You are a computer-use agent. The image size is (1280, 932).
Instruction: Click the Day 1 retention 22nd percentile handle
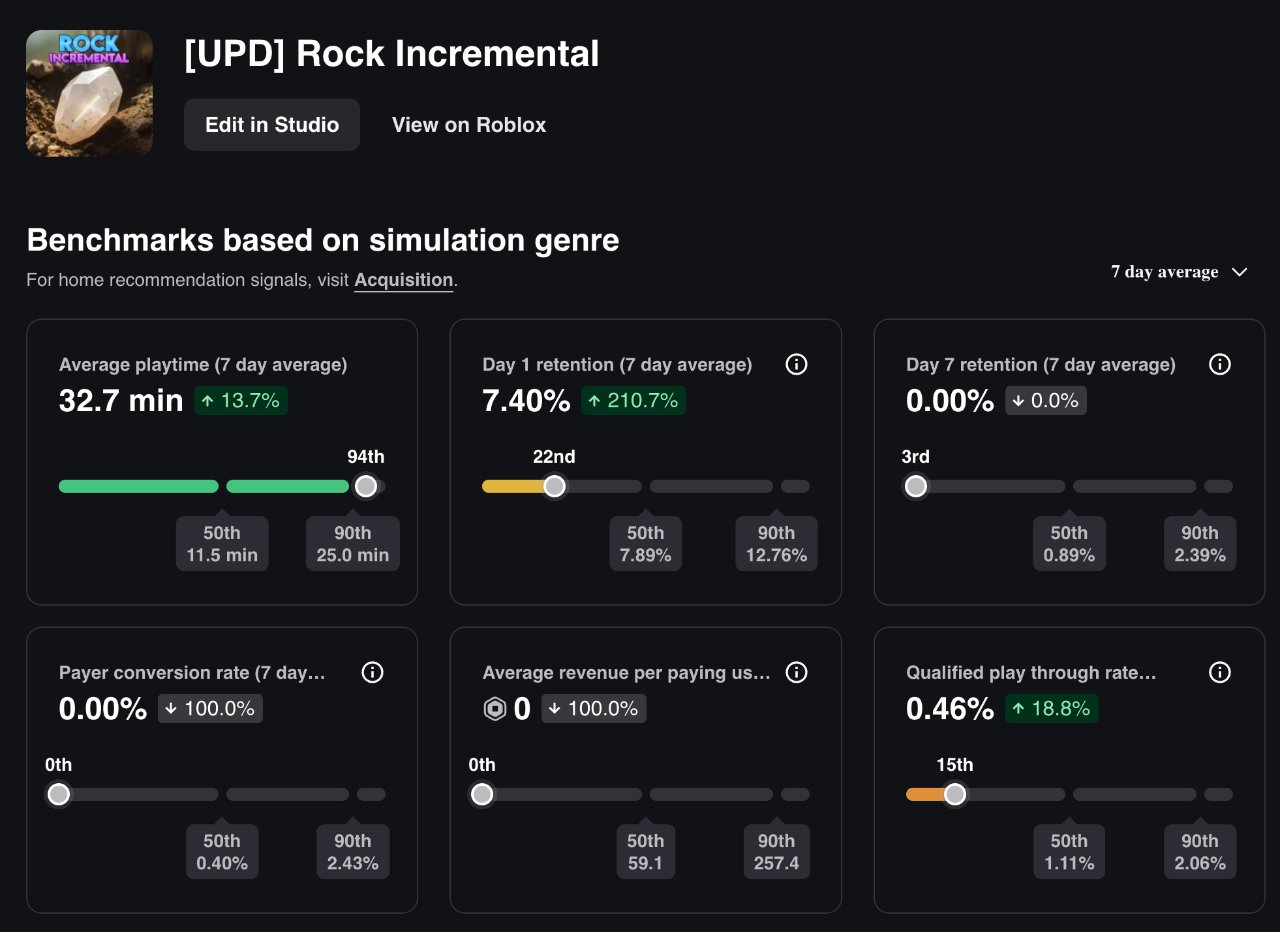(554, 486)
